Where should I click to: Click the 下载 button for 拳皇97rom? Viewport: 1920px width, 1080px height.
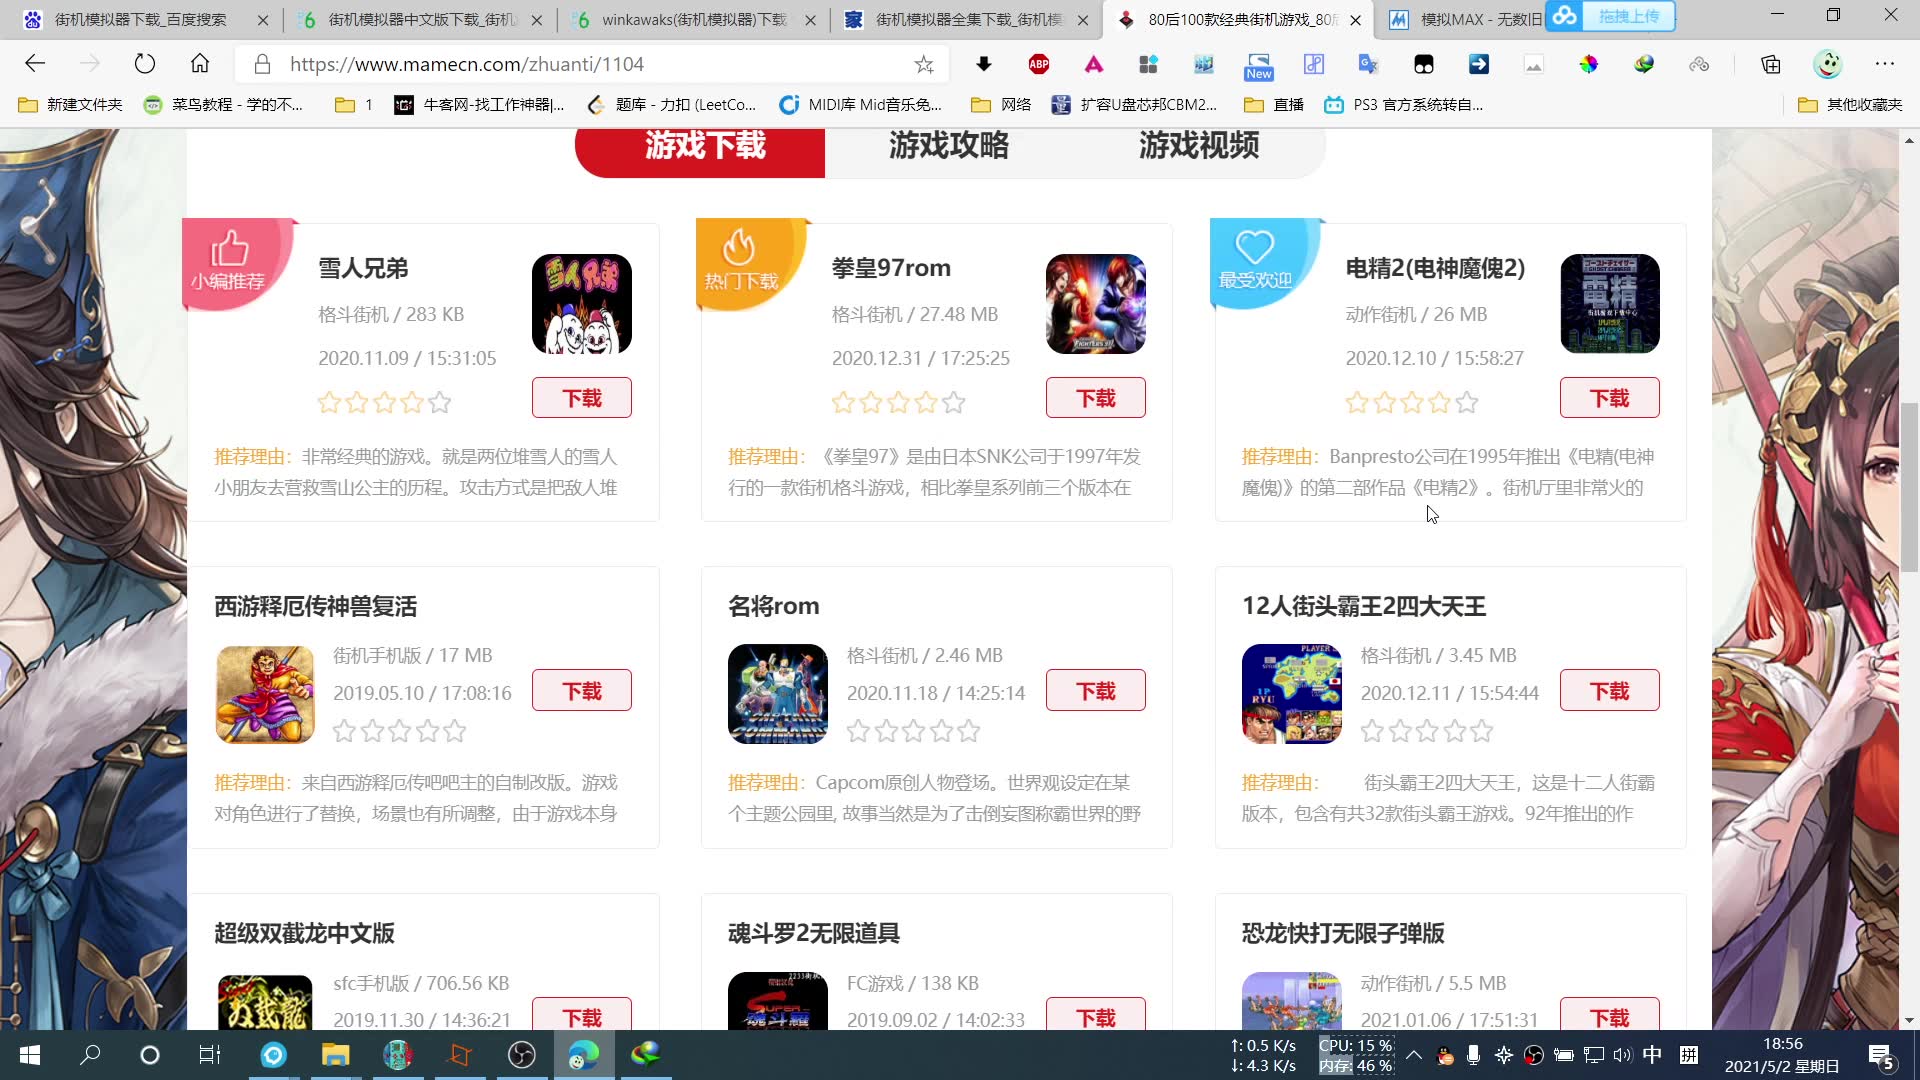click(x=1096, y=397)
